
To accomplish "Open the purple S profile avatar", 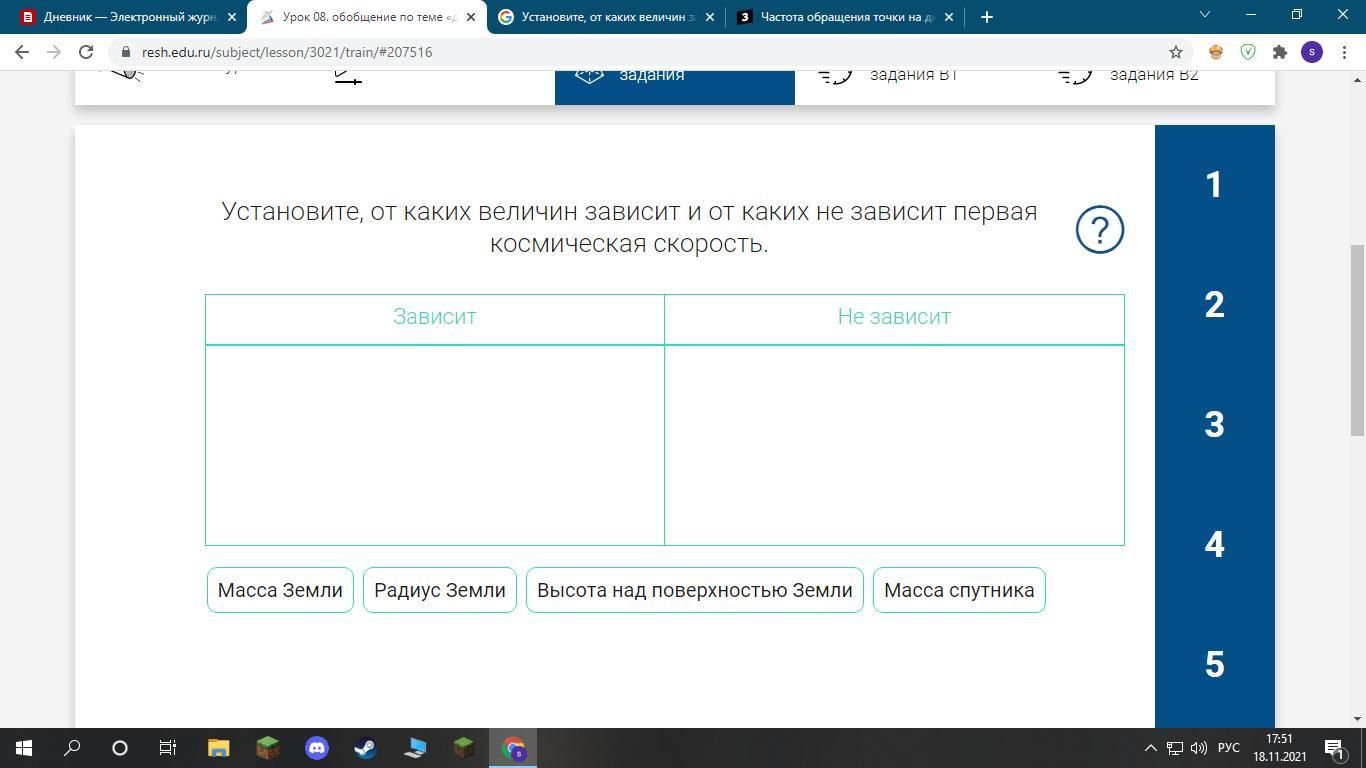I will coord(1312,52).
